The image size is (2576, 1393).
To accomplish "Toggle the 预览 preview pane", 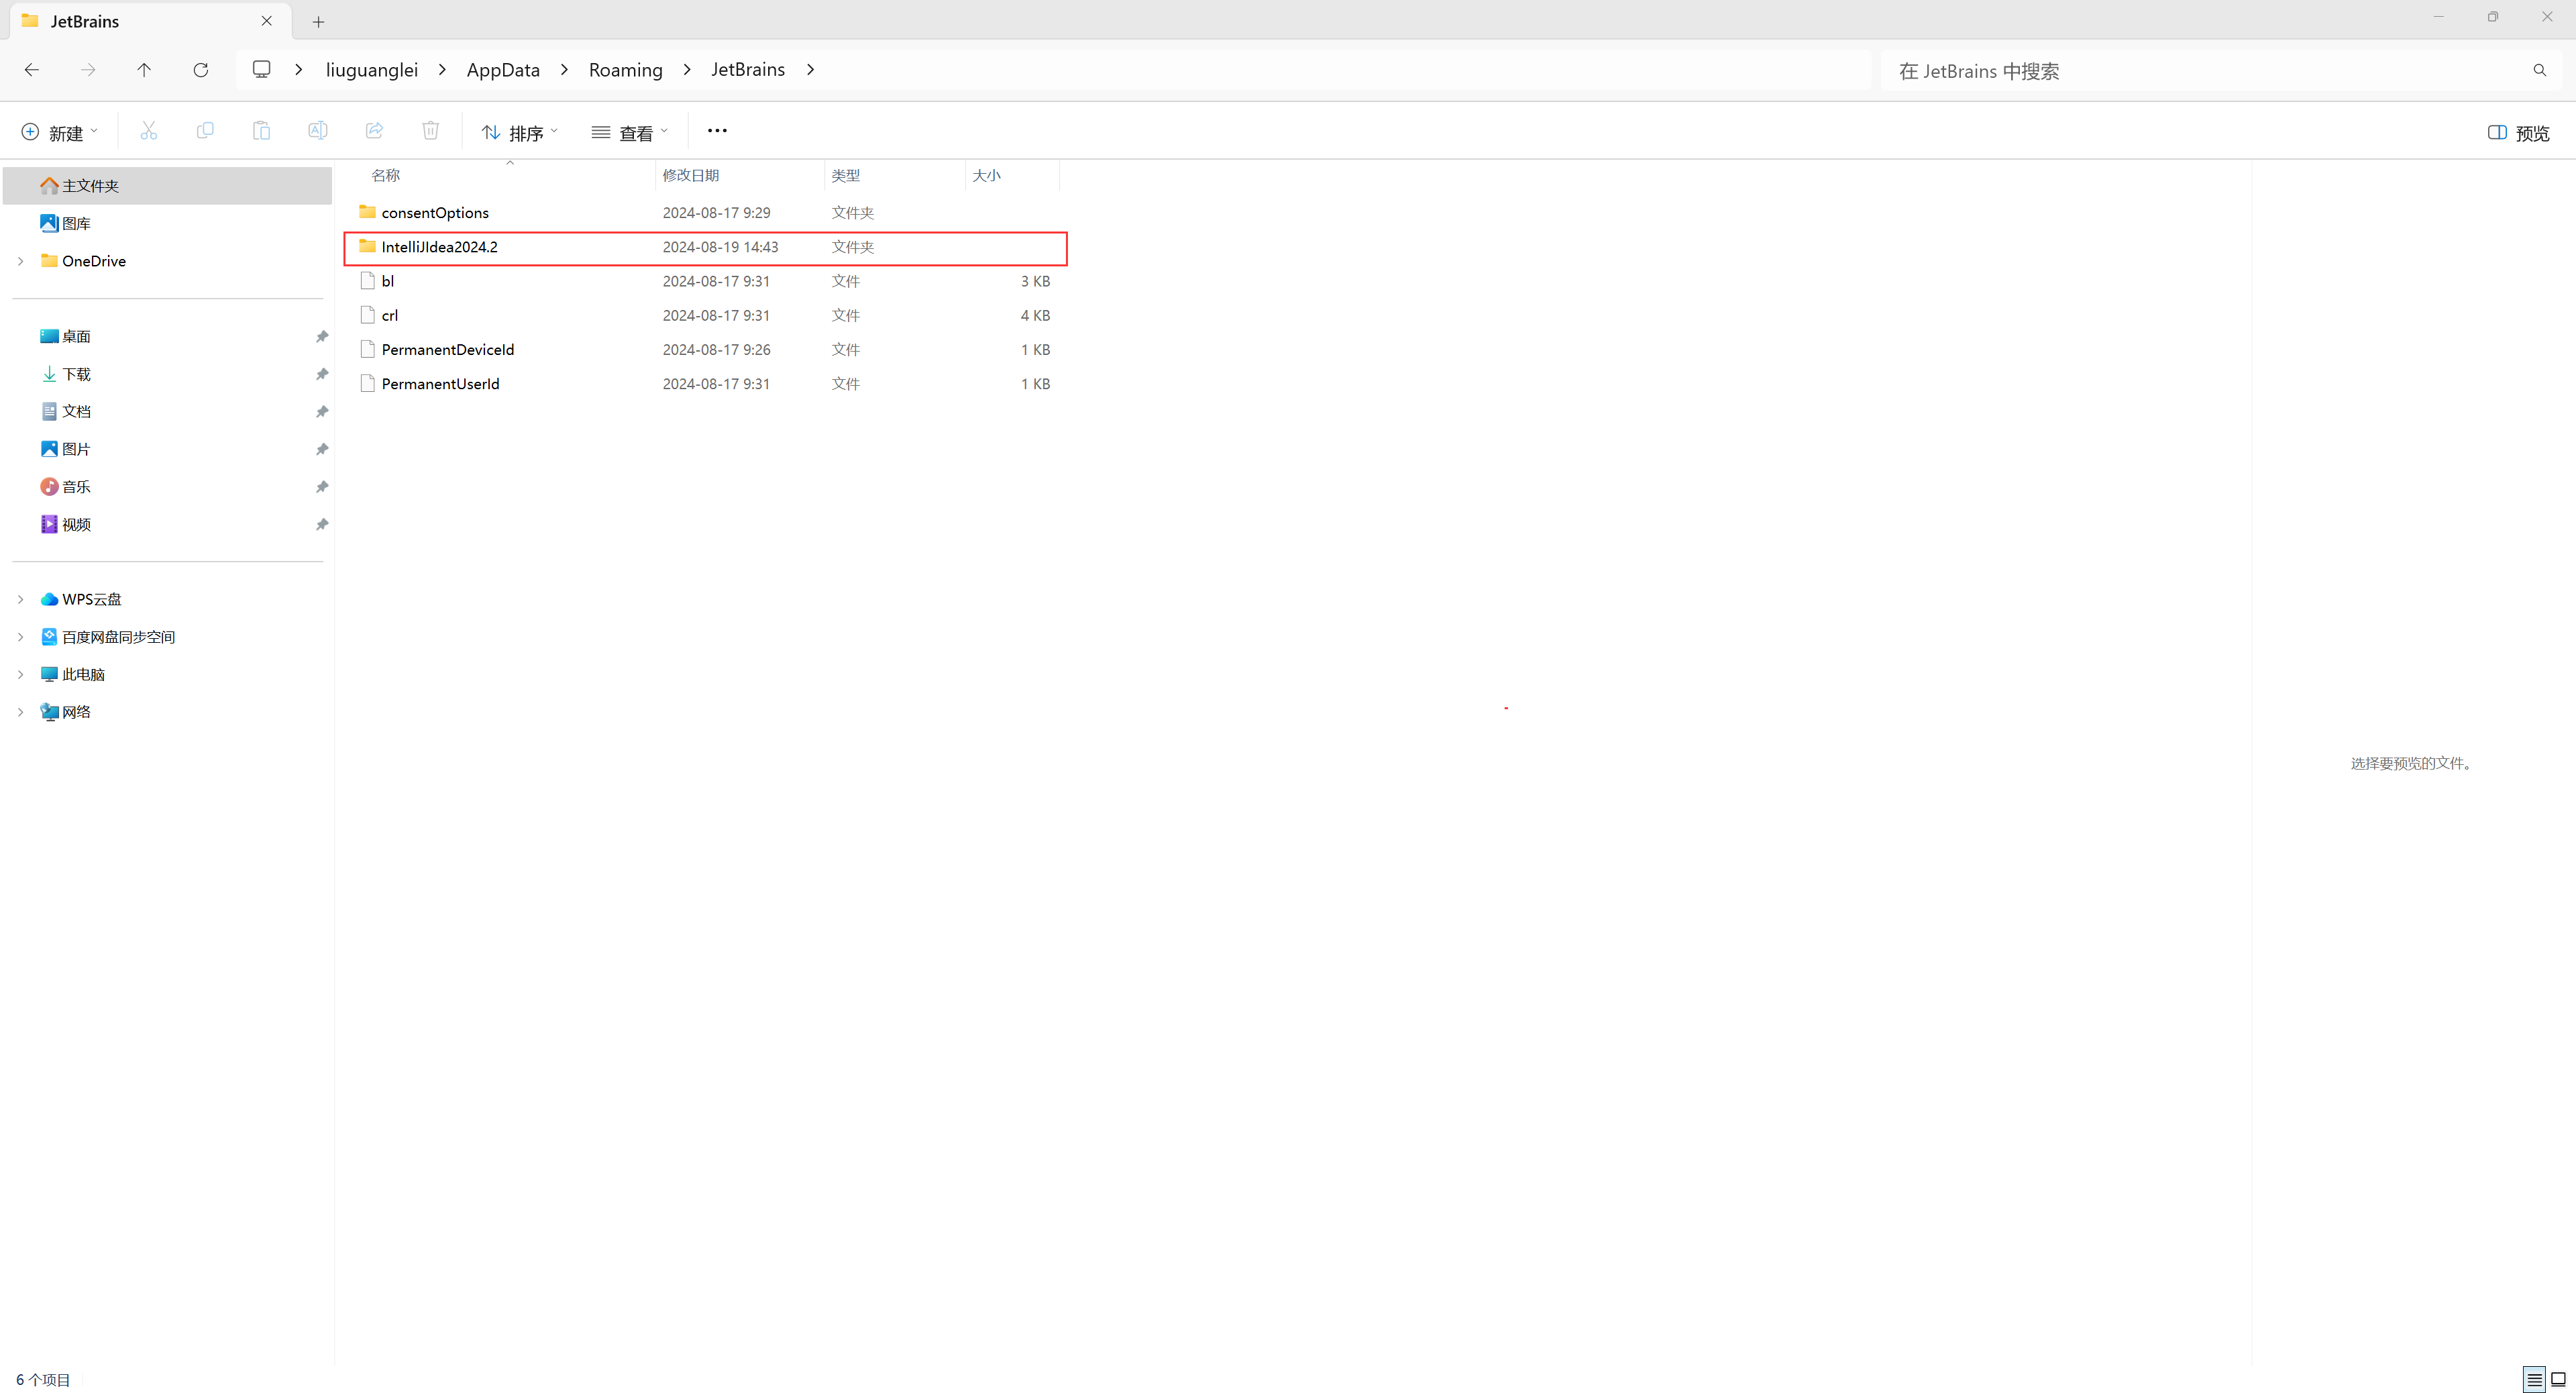I will coord(2518,133).
